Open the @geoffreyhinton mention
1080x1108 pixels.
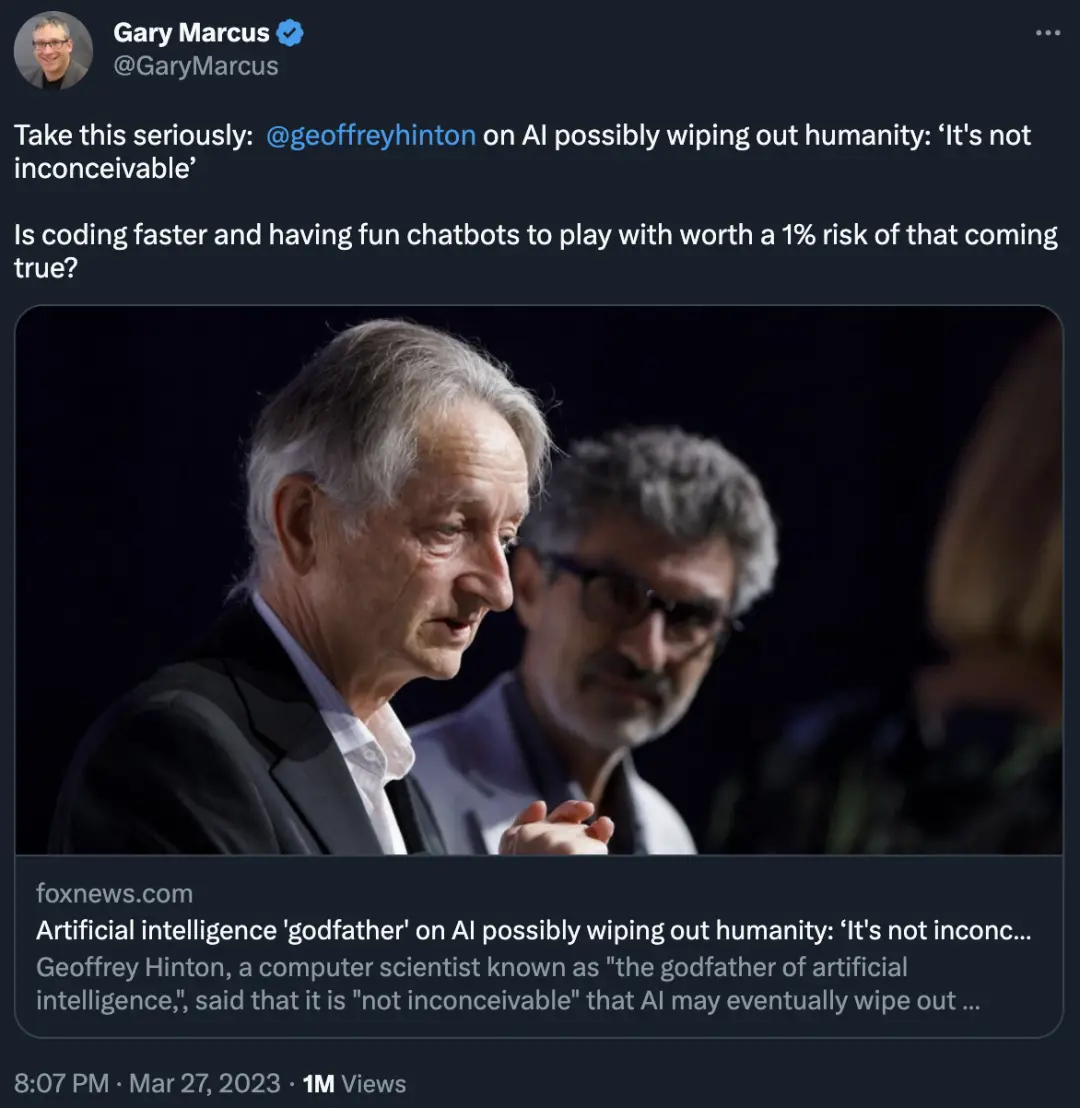pyautogui.click(x=371, y=135)
